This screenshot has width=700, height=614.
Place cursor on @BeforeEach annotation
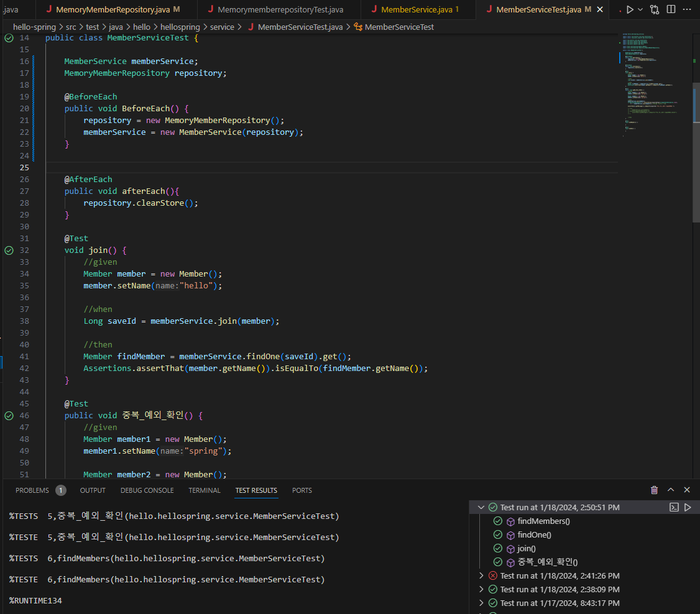click(91, 97)
